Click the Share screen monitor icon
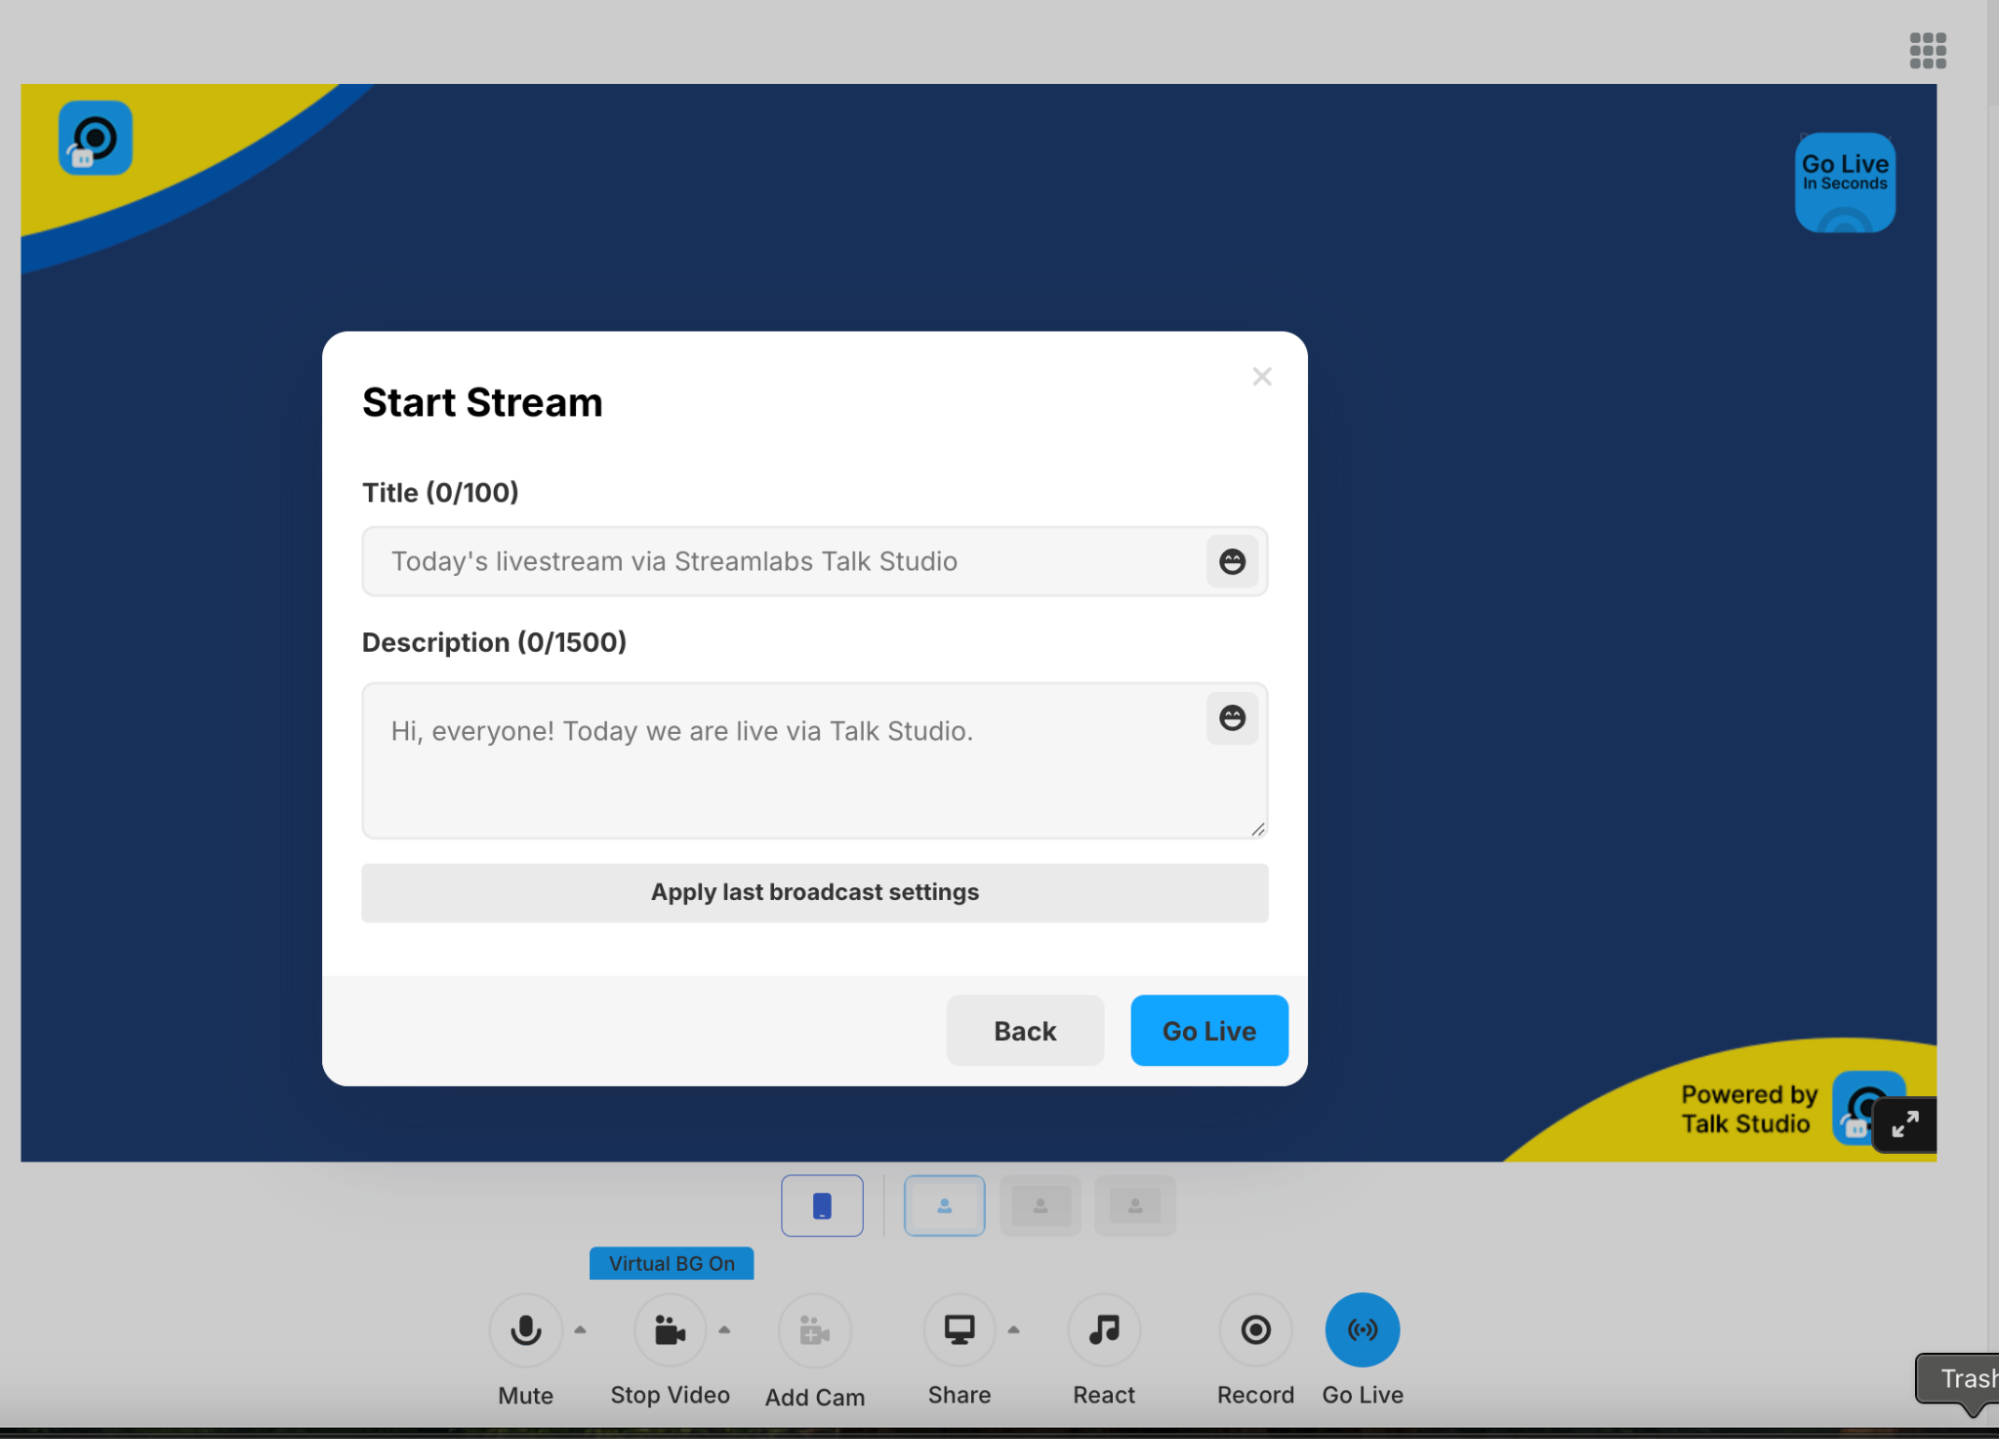 tap(959, 1330)
